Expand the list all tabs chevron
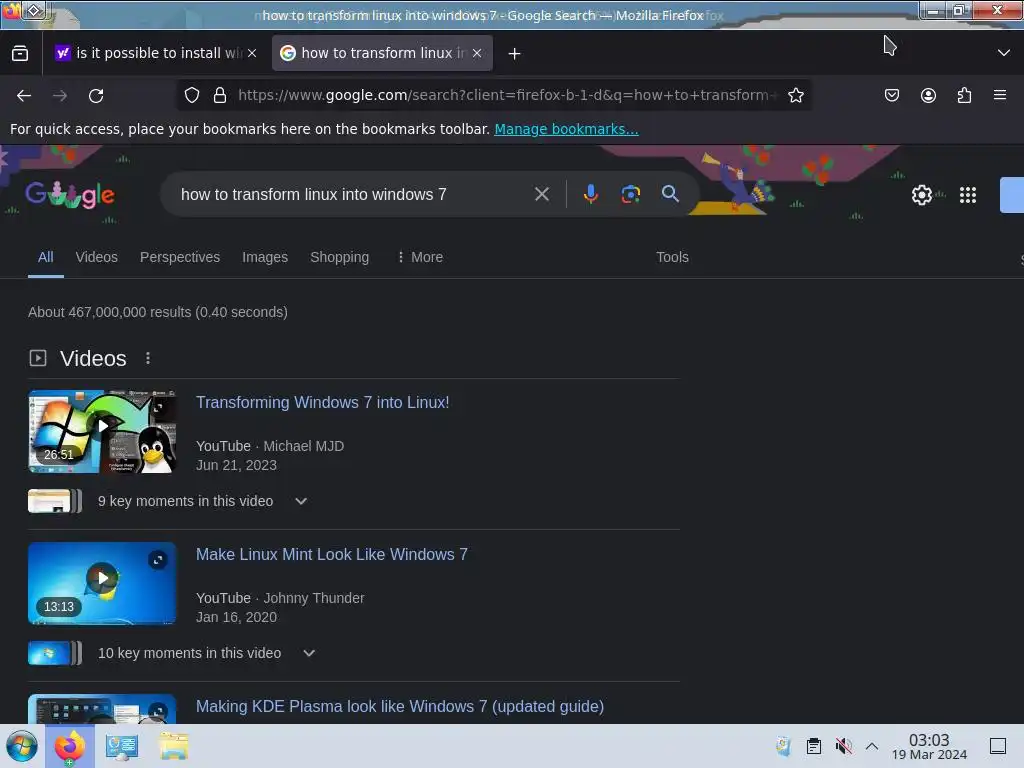The width and height of the screenshot is (1024, 768). (1004, 53)
